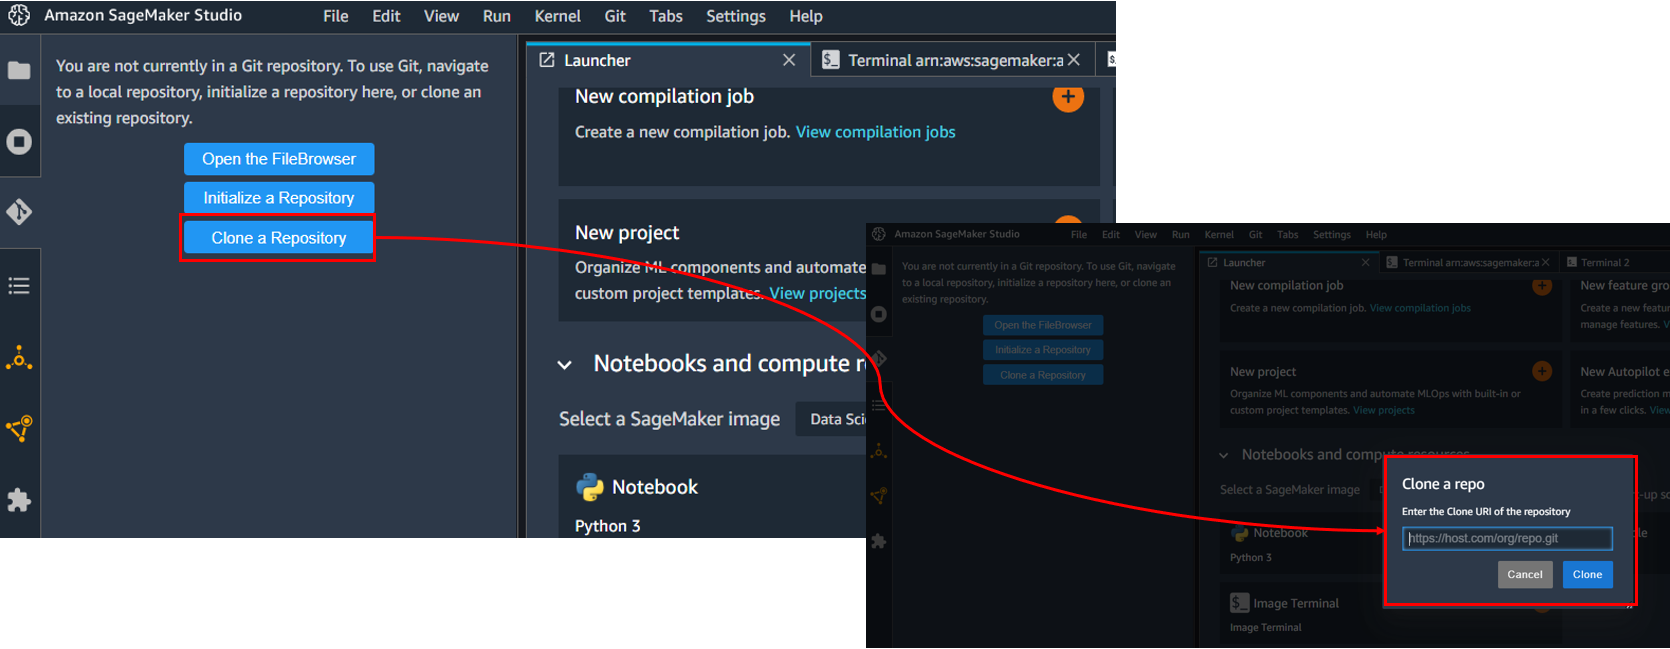Close the Launcher tab in the dimmed window
Image resolution: width=1670 pixels, height=649 pixels.
pyautogui.click(x=1366, y=262)
